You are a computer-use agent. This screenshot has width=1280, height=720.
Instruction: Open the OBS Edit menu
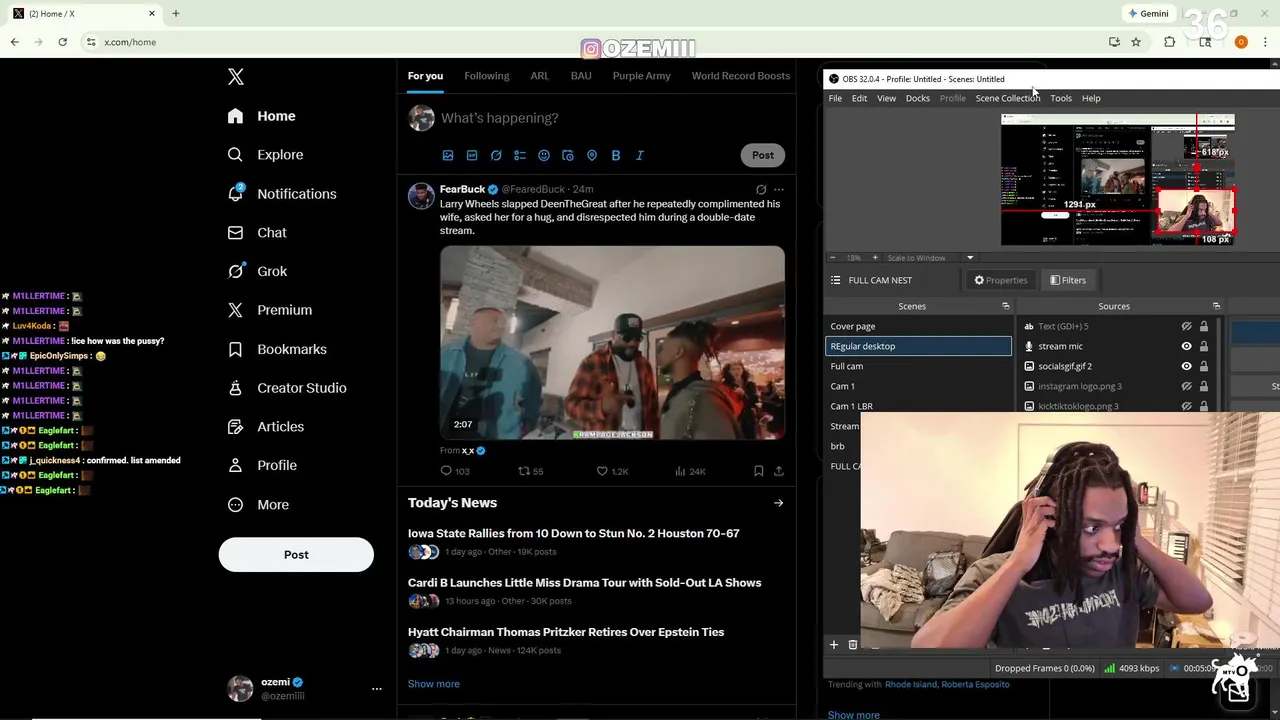[859, 98]
